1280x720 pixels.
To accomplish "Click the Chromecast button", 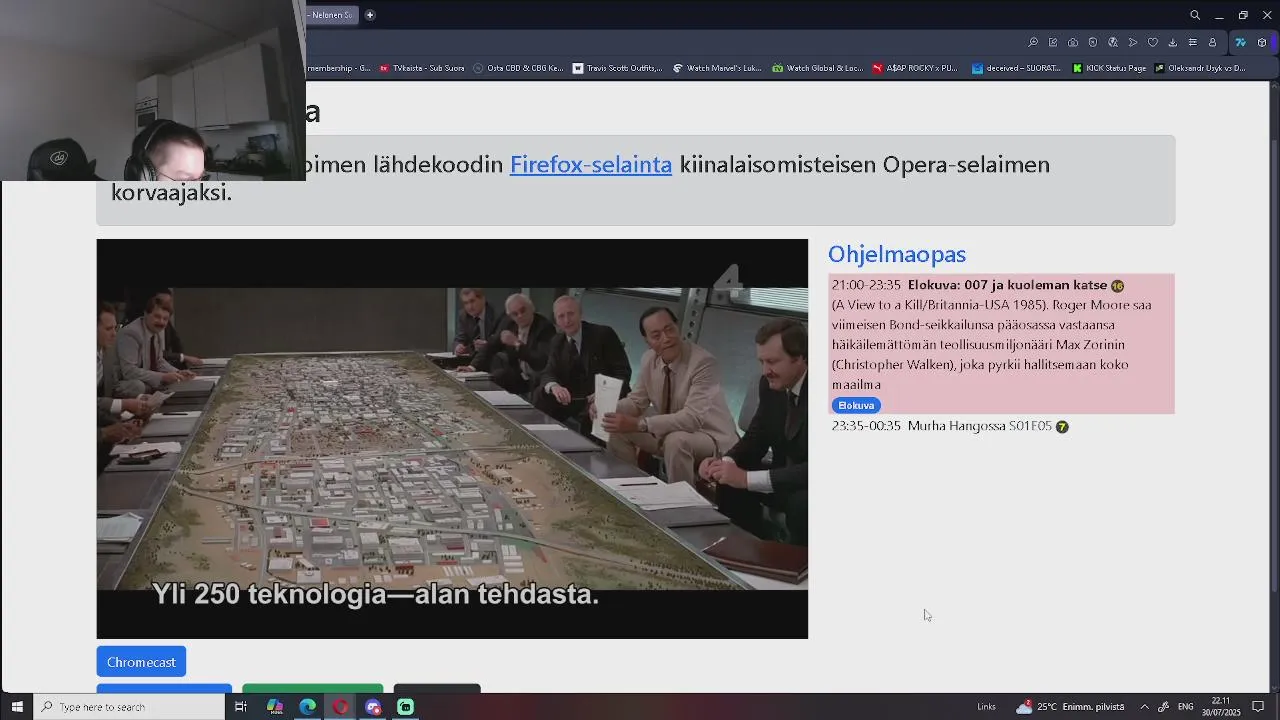I will [141, 662].
